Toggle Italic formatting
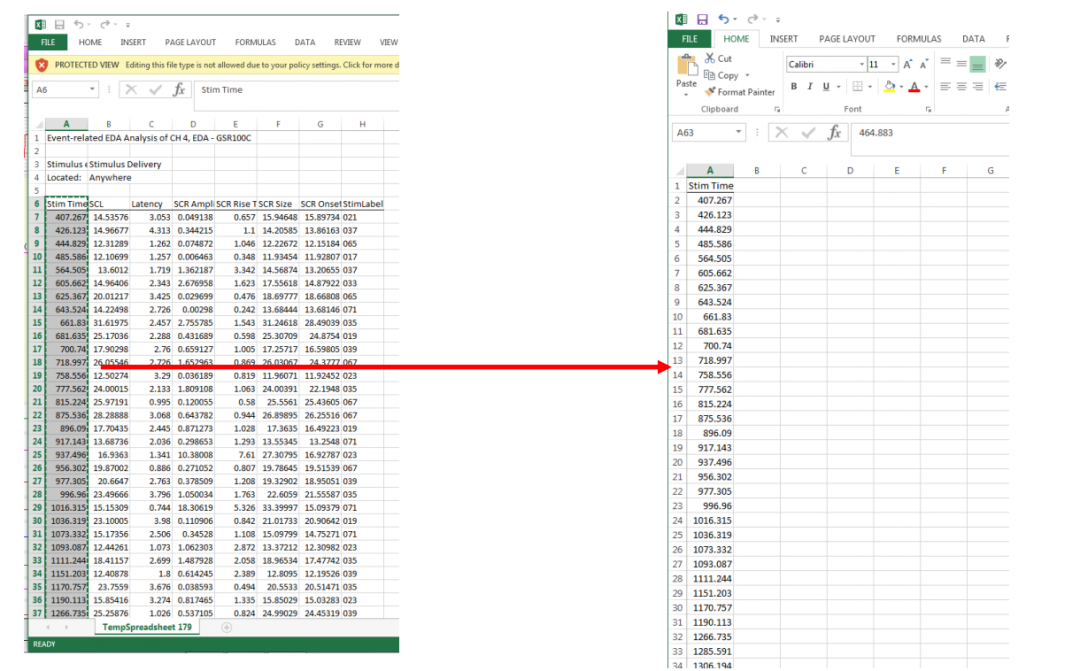The width and height of the screenshot is (1080, 671). (x=809, y=87)
